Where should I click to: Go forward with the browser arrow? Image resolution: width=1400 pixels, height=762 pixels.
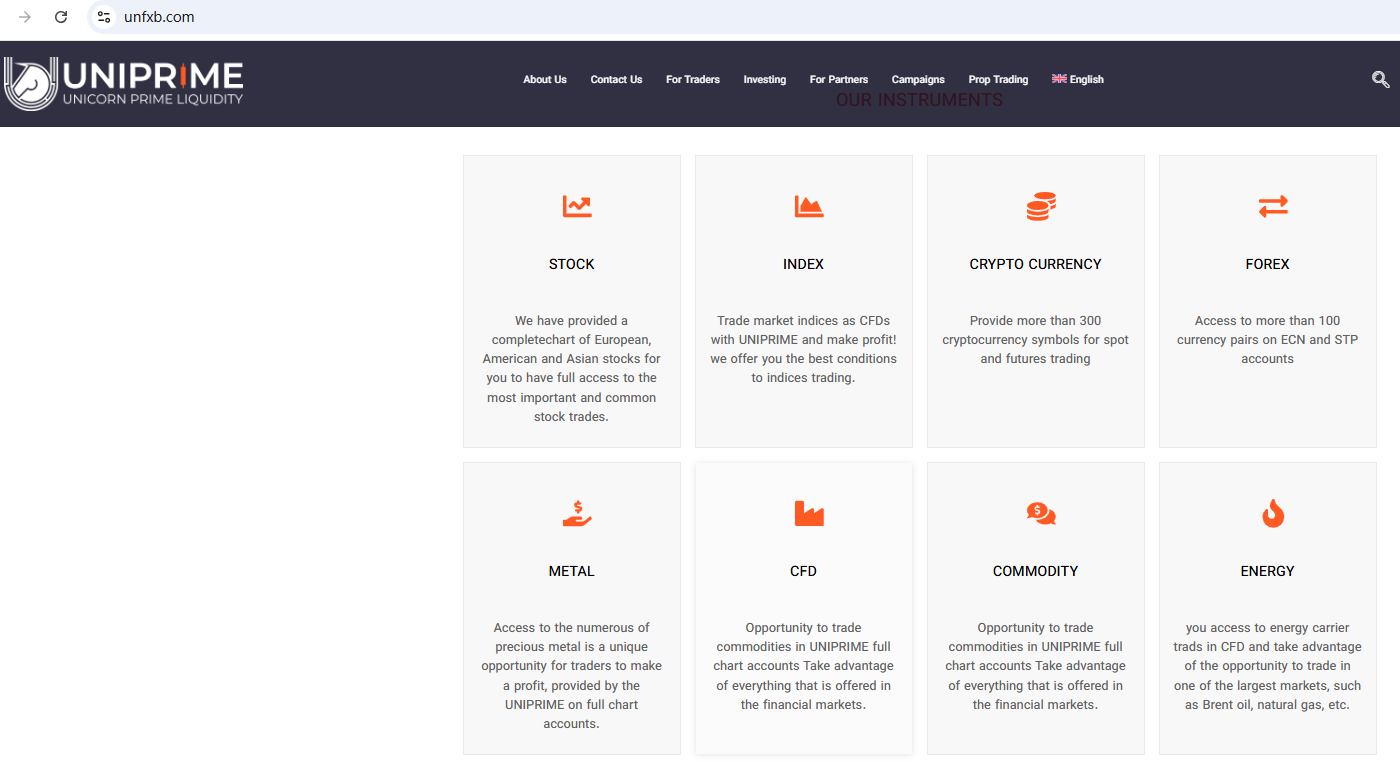25,17
